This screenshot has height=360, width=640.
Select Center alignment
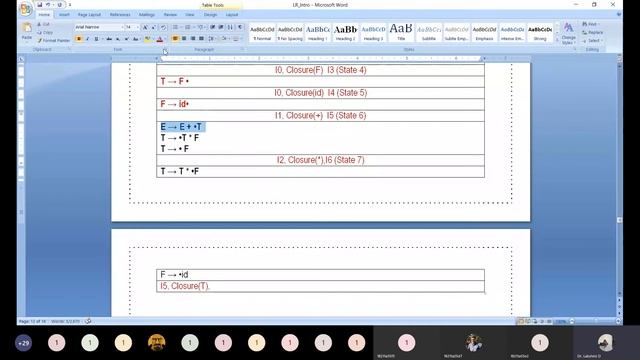[x=184, y=39]
